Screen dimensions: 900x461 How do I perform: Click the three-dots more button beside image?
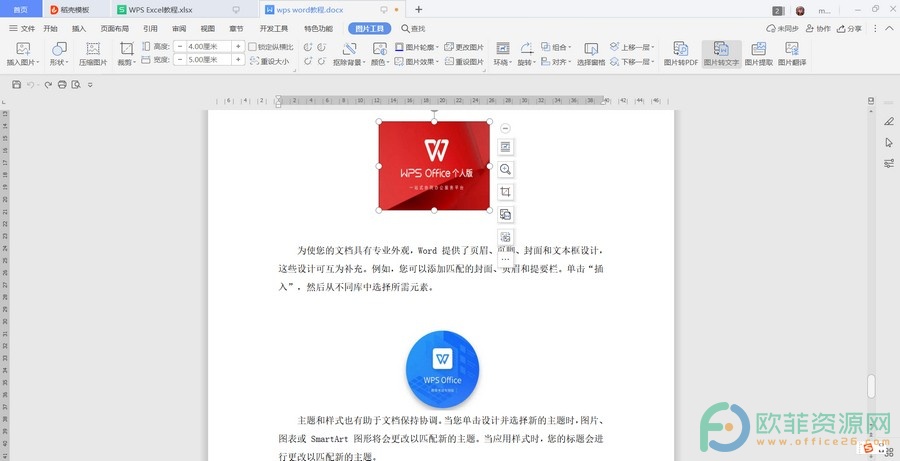[x=505, y=259]
